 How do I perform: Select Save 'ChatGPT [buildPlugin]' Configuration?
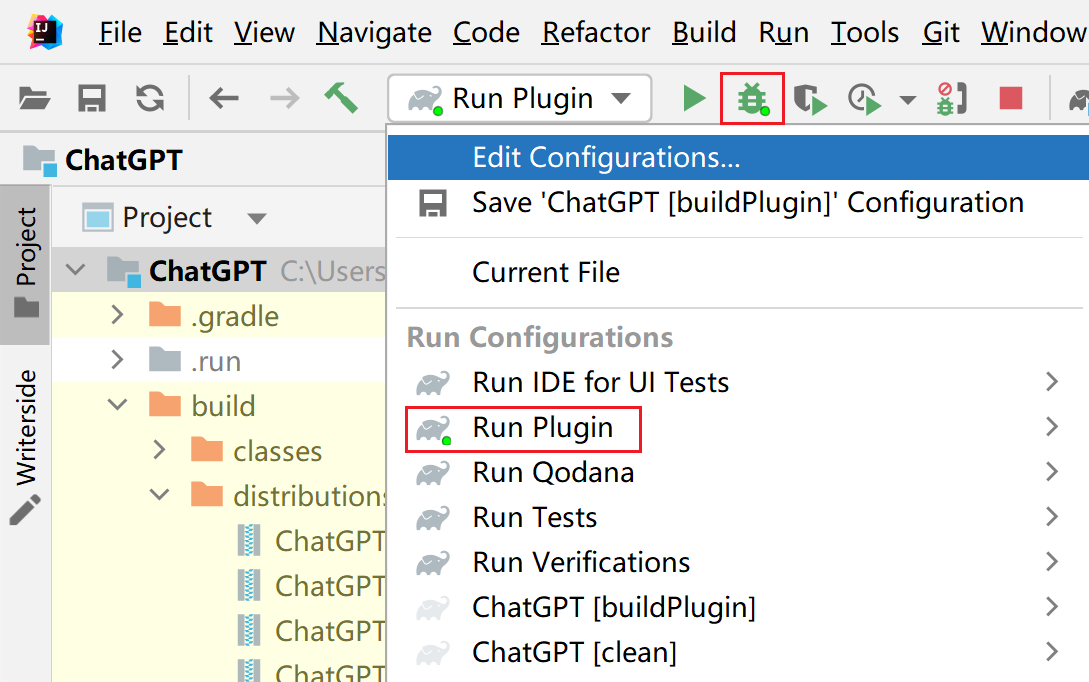(738, 203)
